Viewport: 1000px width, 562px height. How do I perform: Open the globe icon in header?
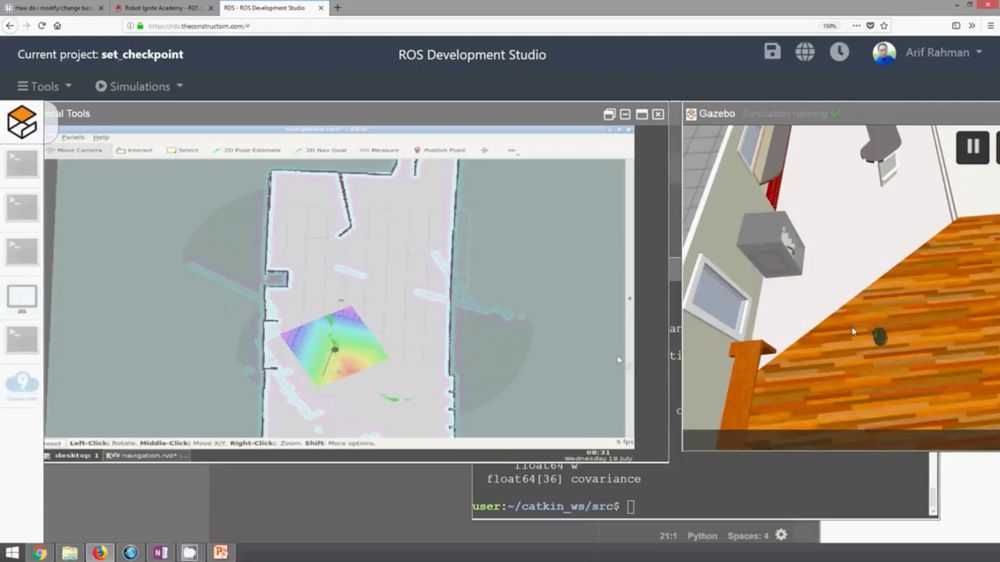(805, 52)
